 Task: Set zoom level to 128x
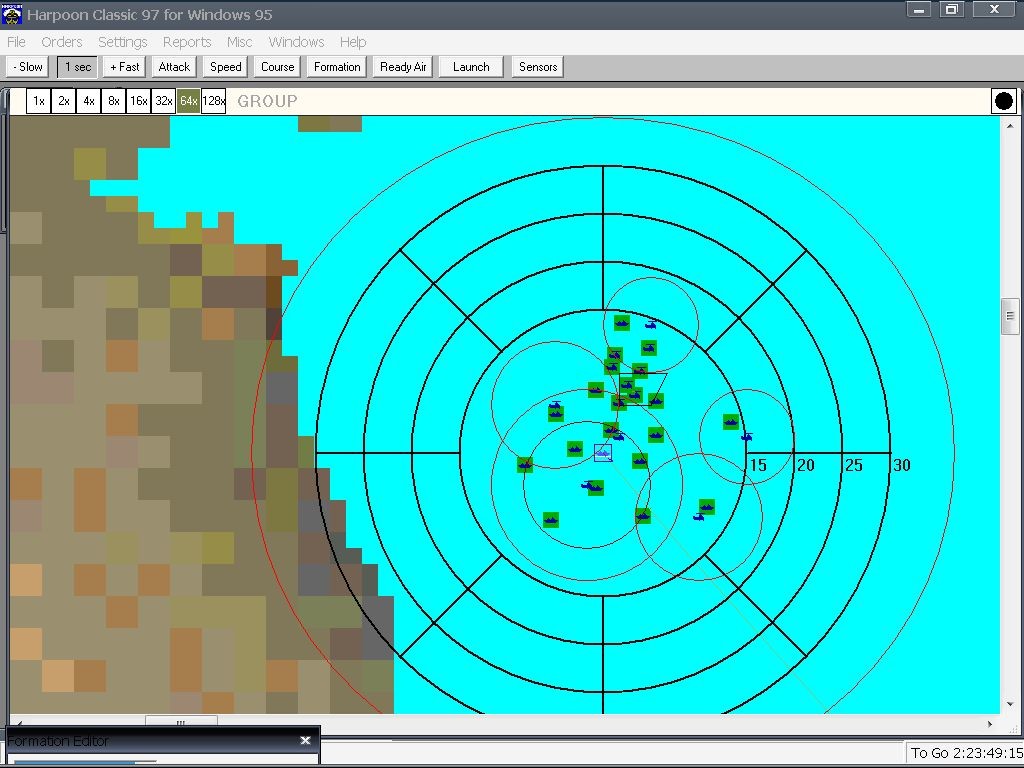[x=214, y=101]
